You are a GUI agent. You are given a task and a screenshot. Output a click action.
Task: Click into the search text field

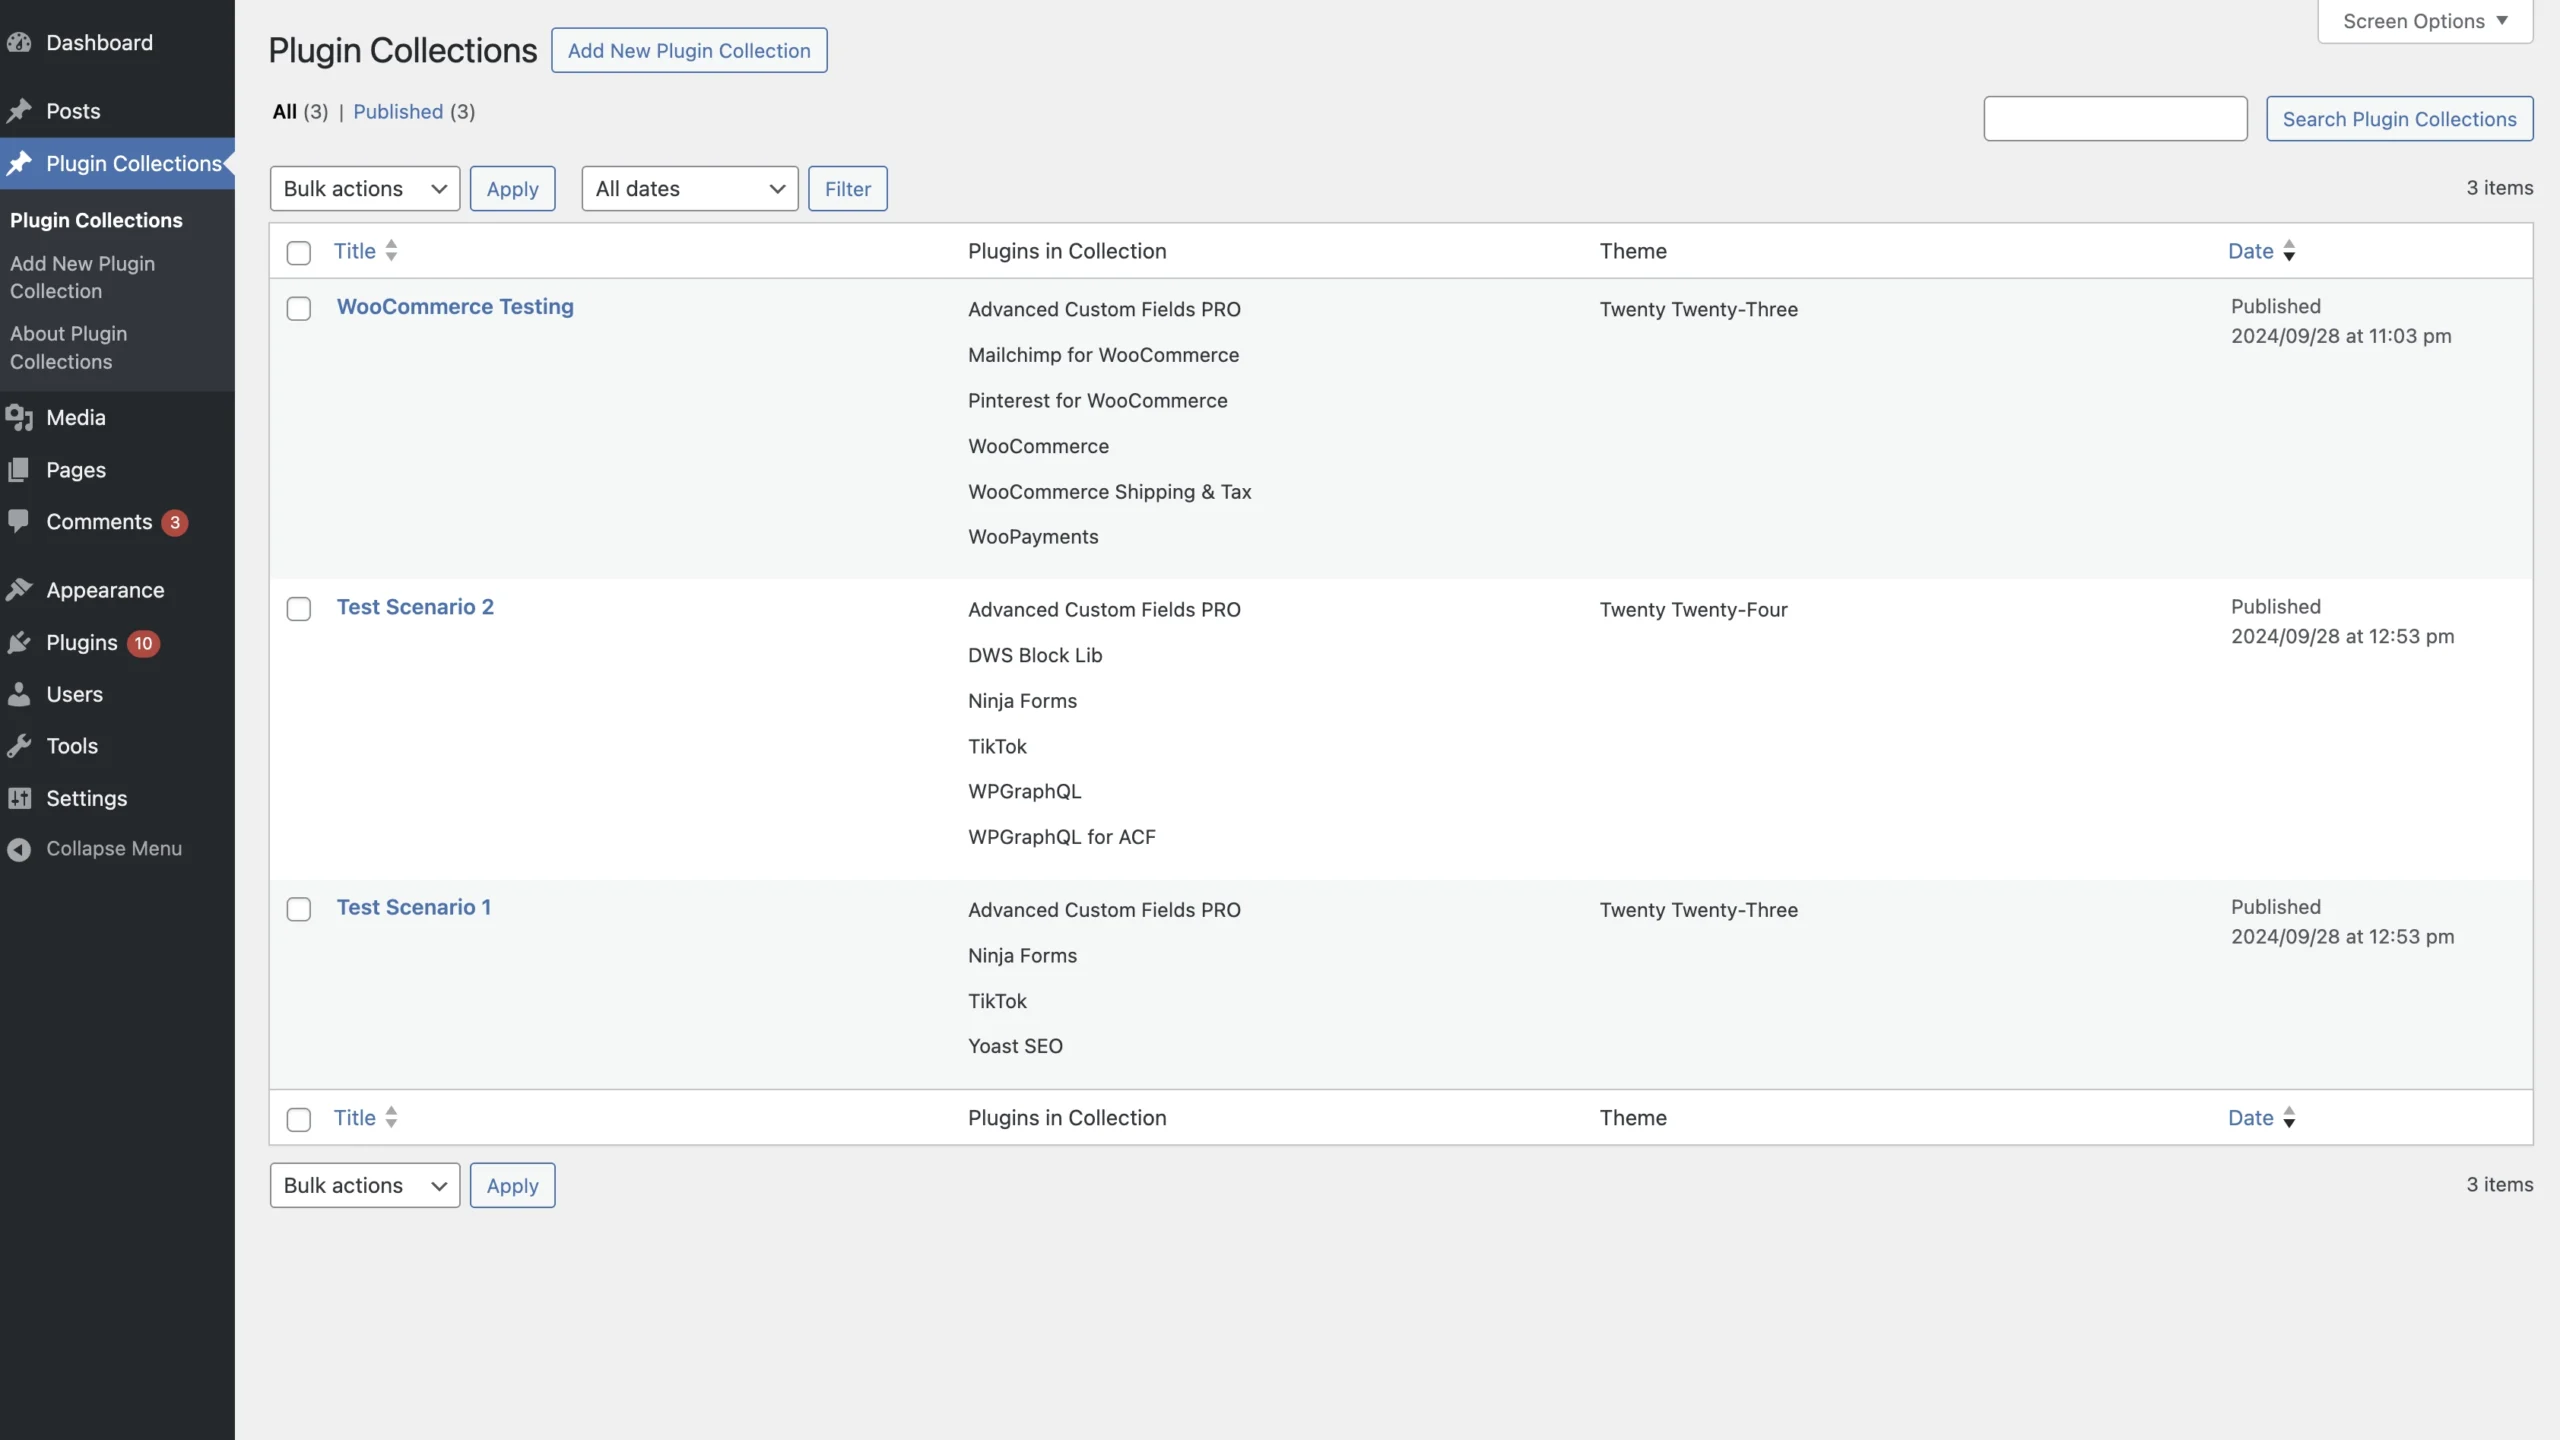click(x=2115, y=119)
